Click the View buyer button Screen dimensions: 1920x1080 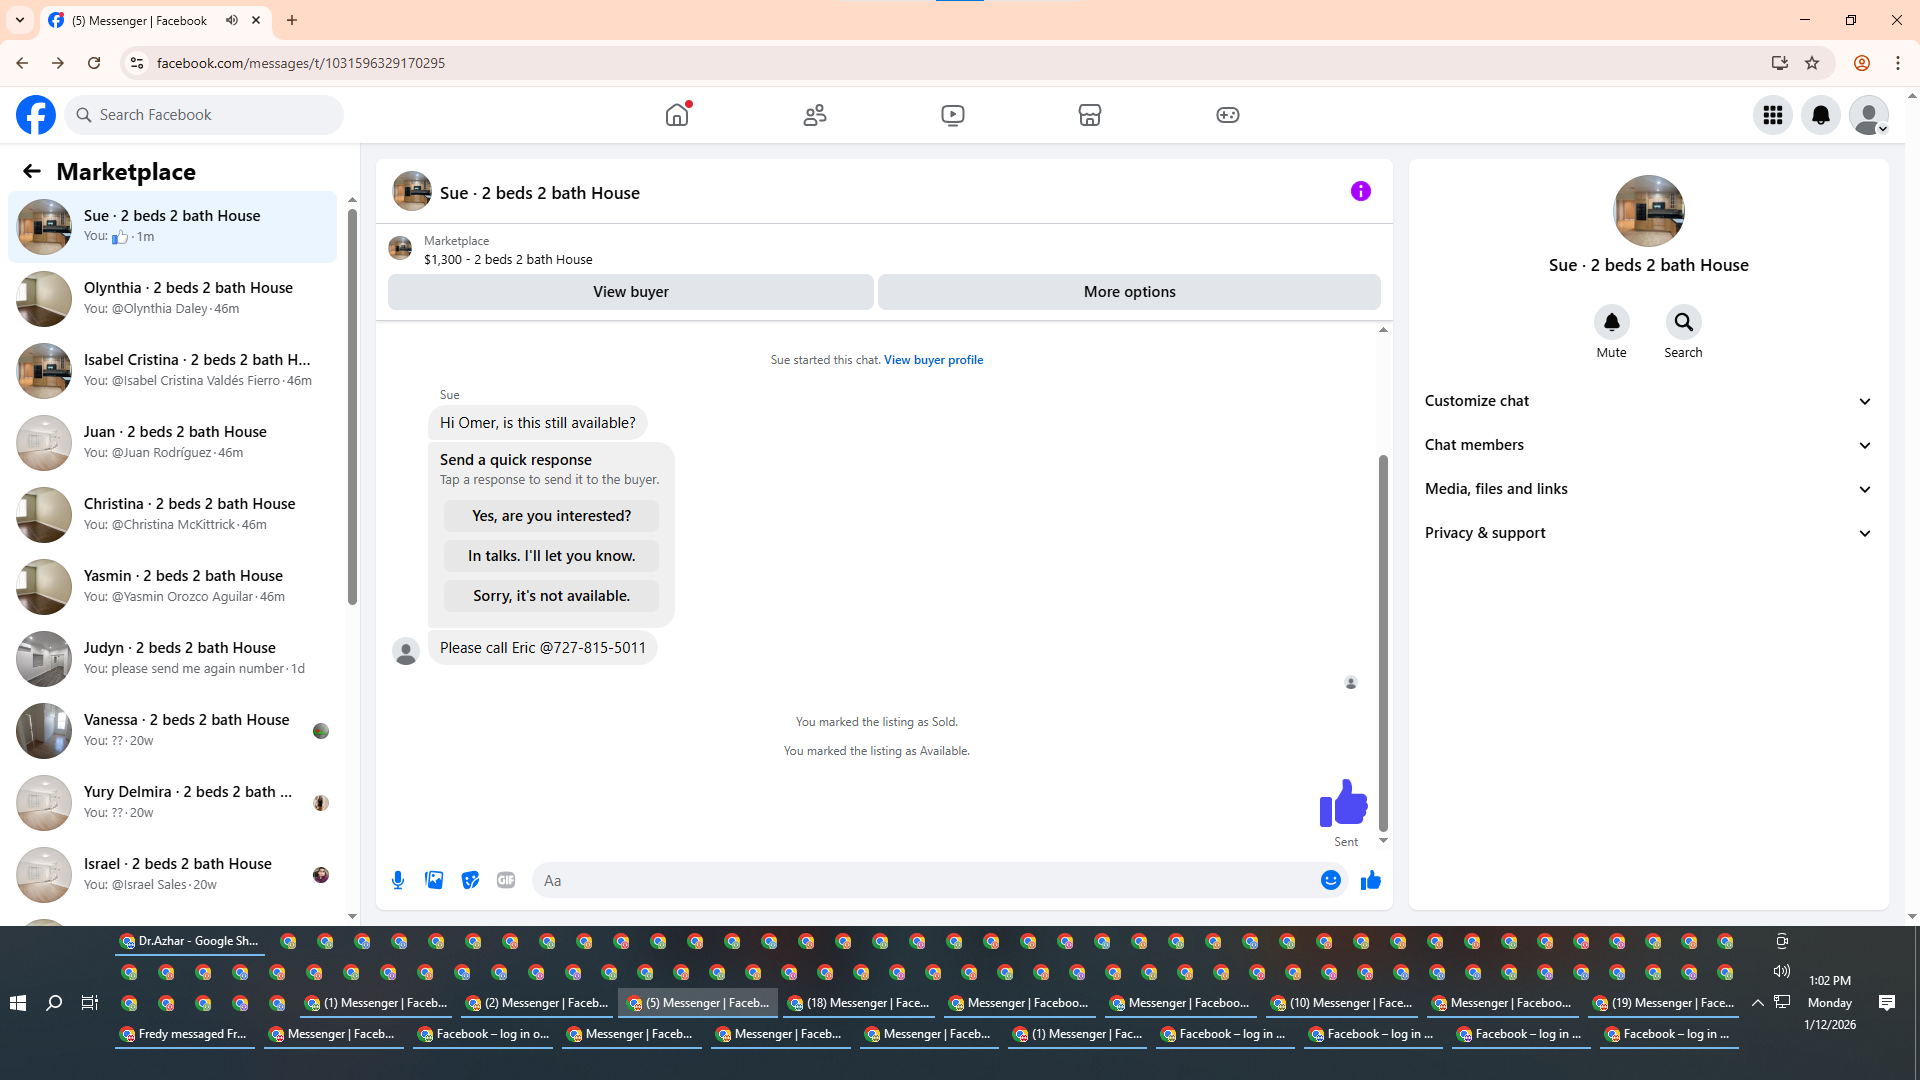[630, 292]
